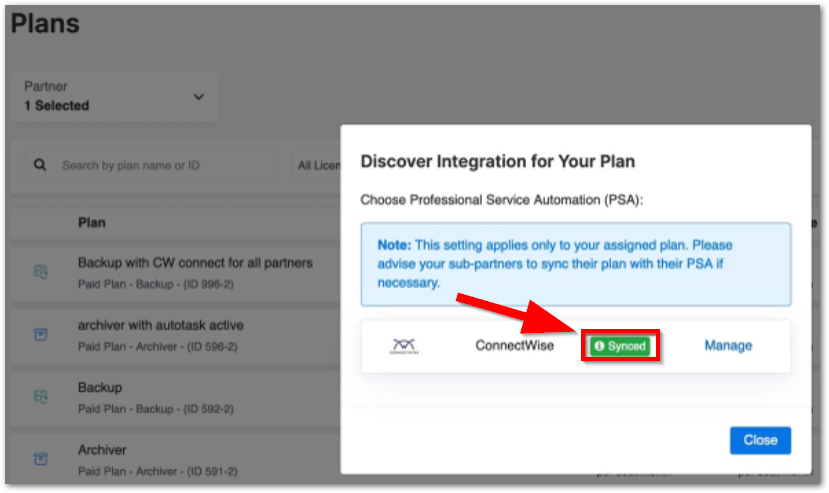Viewport: 829px width, 493px height.
Task: Click the magnifying glass search icon
Action: 40,165
